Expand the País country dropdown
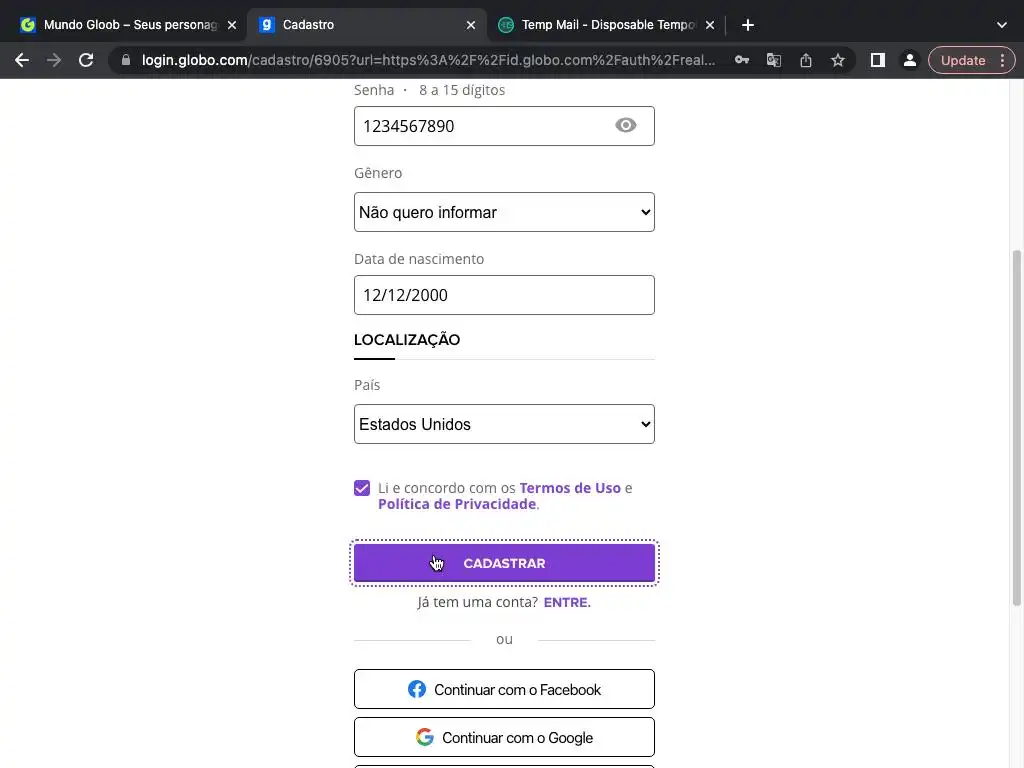Viewport: 1024px width, 768px height. click(x=504, y=424)
